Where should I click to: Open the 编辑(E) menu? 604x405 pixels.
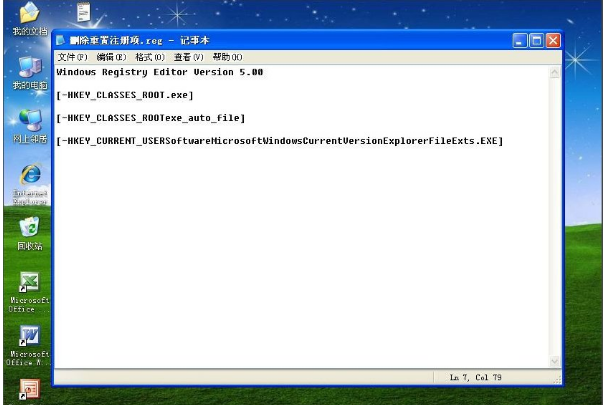click(111, 57)
